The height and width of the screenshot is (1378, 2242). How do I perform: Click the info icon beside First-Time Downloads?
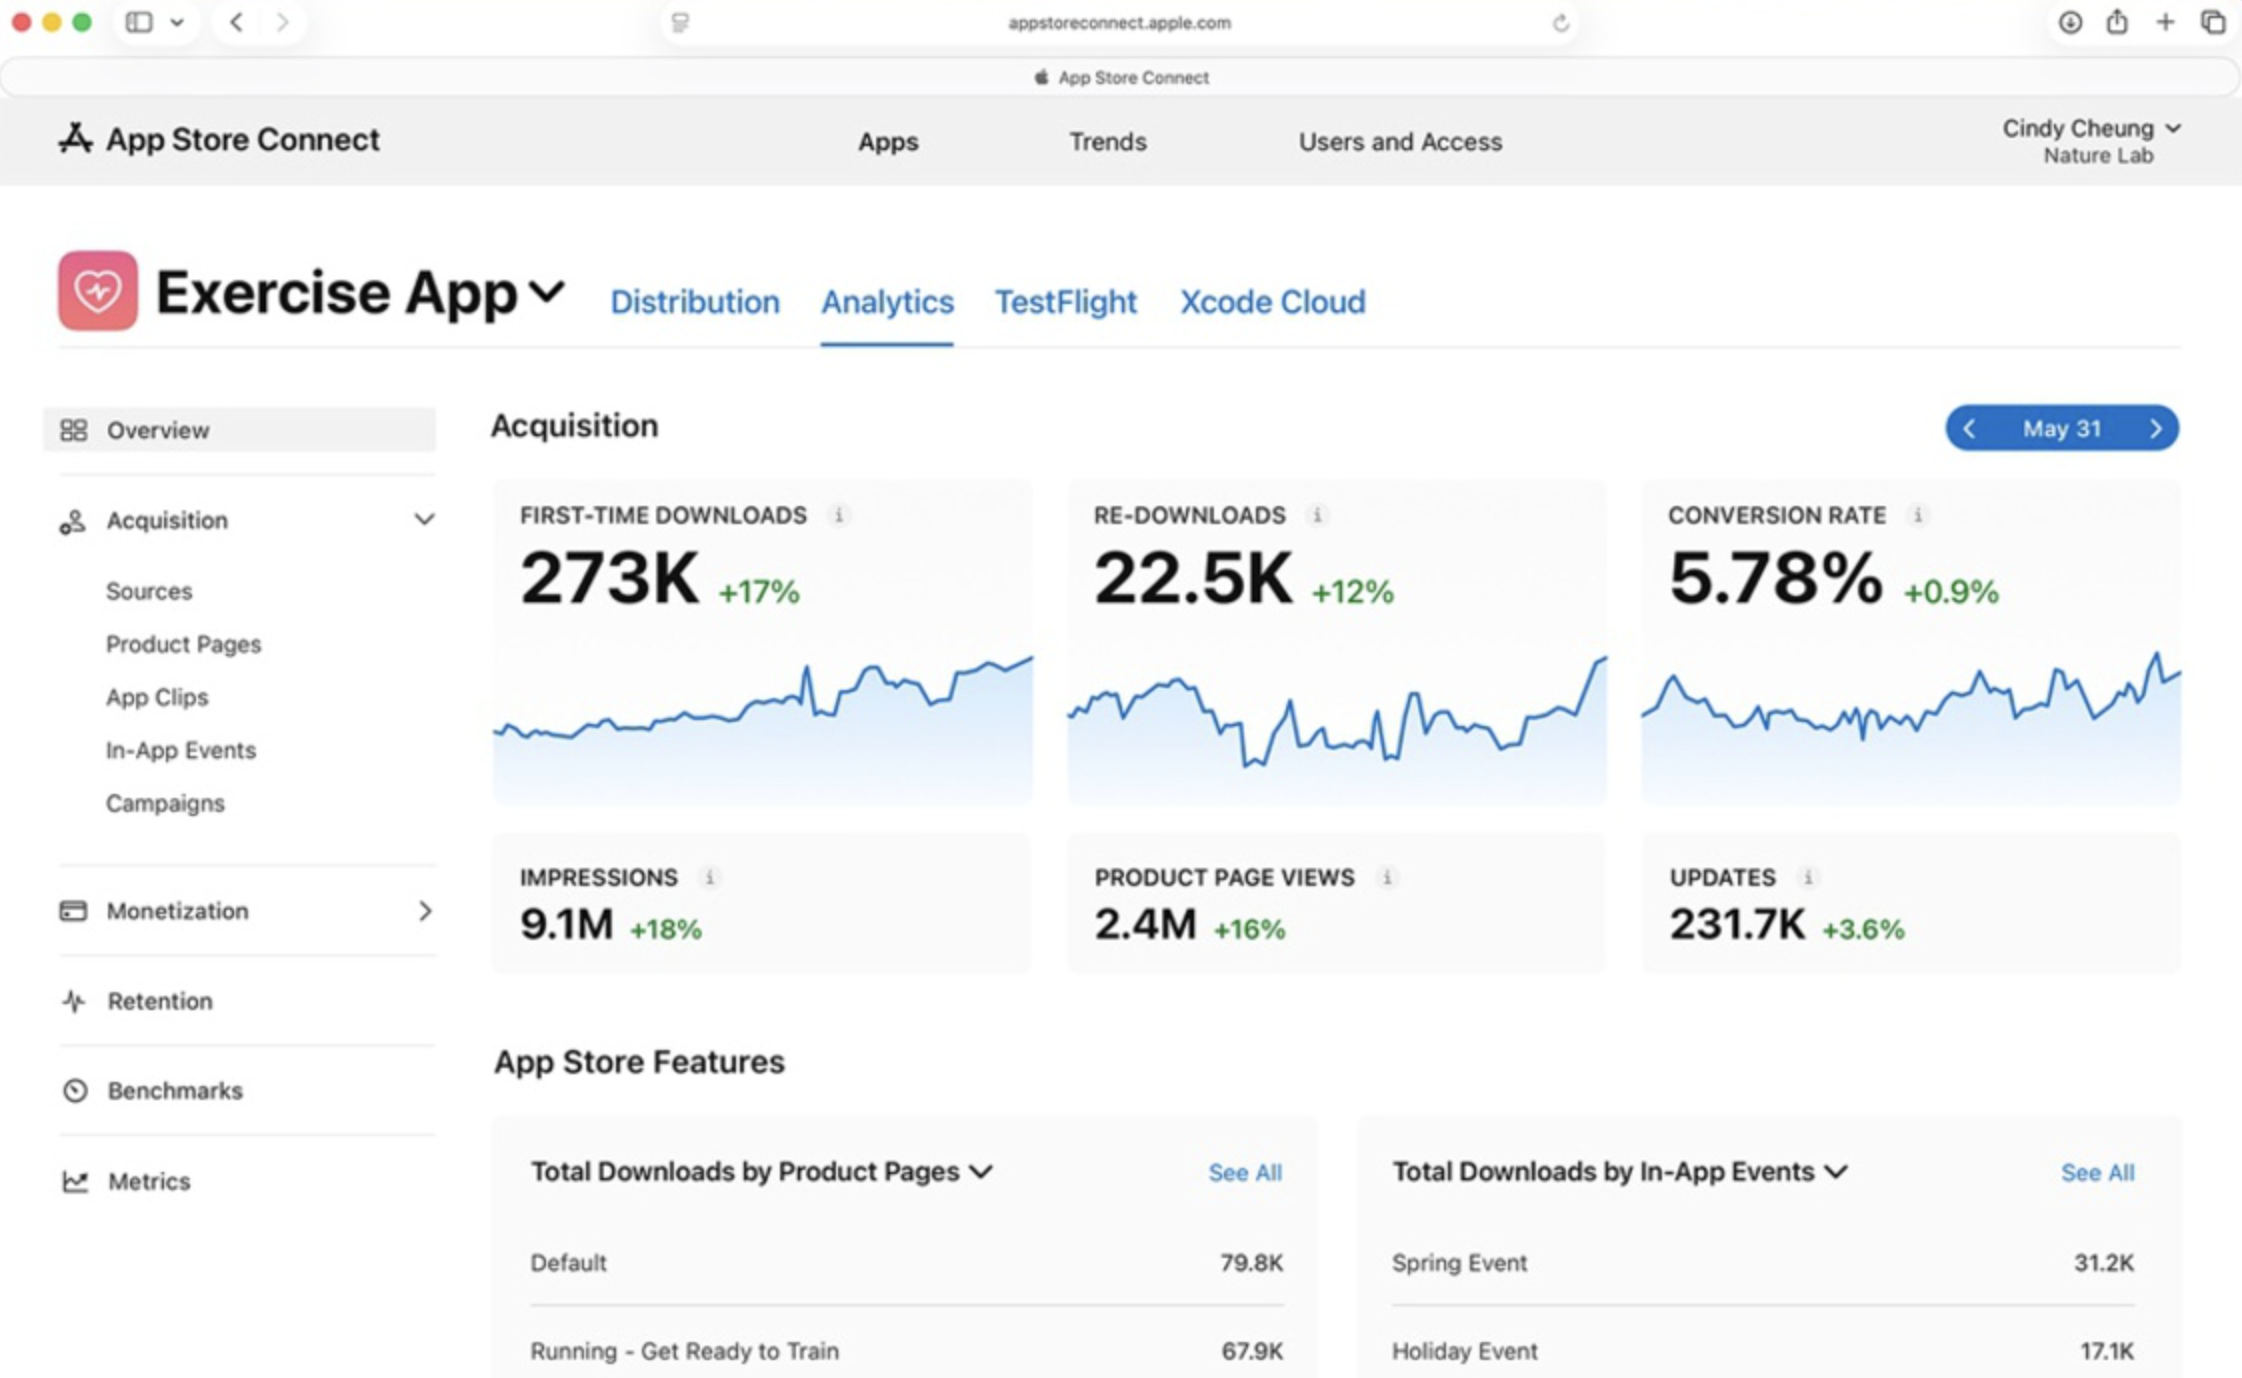coord(839,515)
